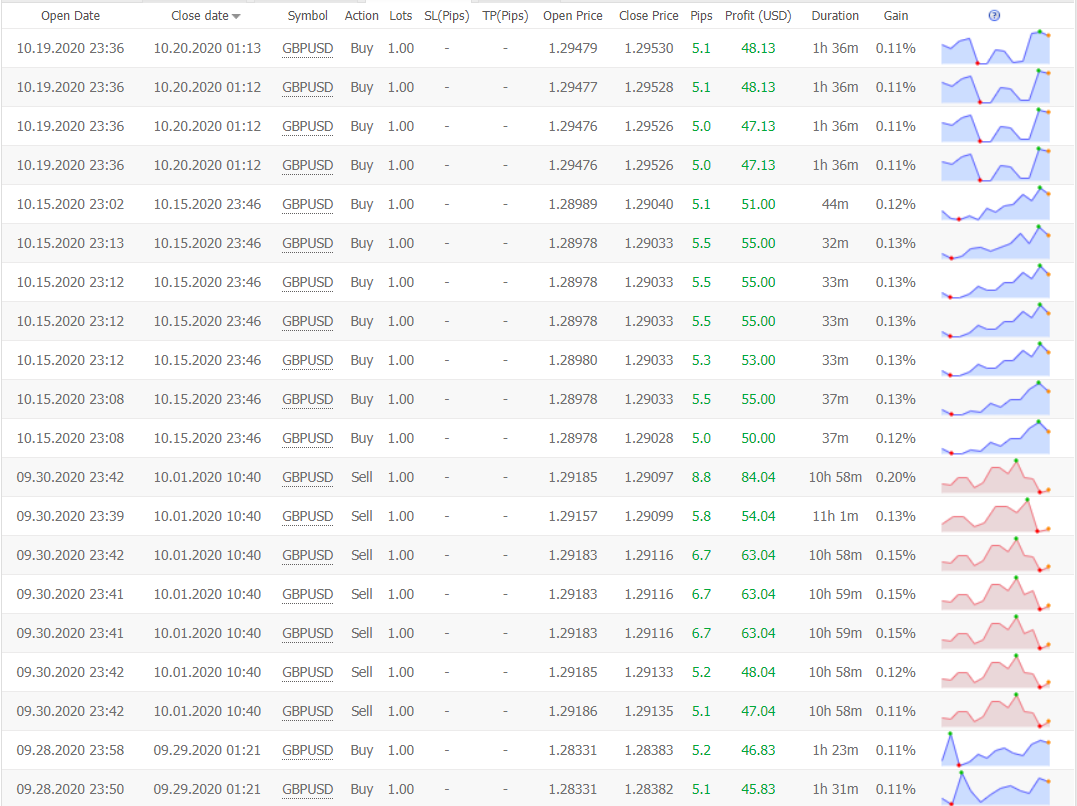Sort by the Gain column header
The height and width of the screenshot is (806, 1077).
pyautogui.click(x=896, y=16)
